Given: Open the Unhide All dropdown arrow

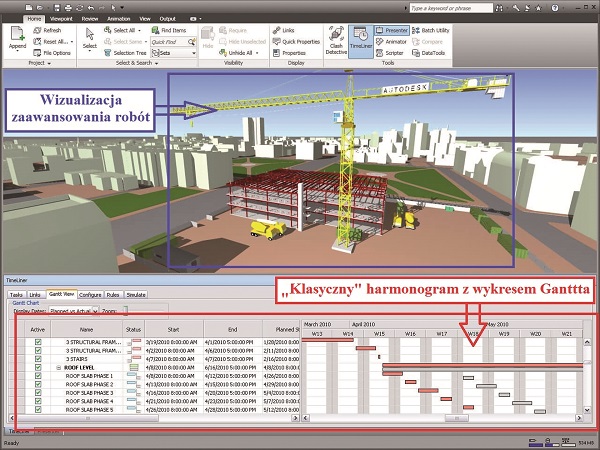Looking at the screenshot, I should (257, 53).
